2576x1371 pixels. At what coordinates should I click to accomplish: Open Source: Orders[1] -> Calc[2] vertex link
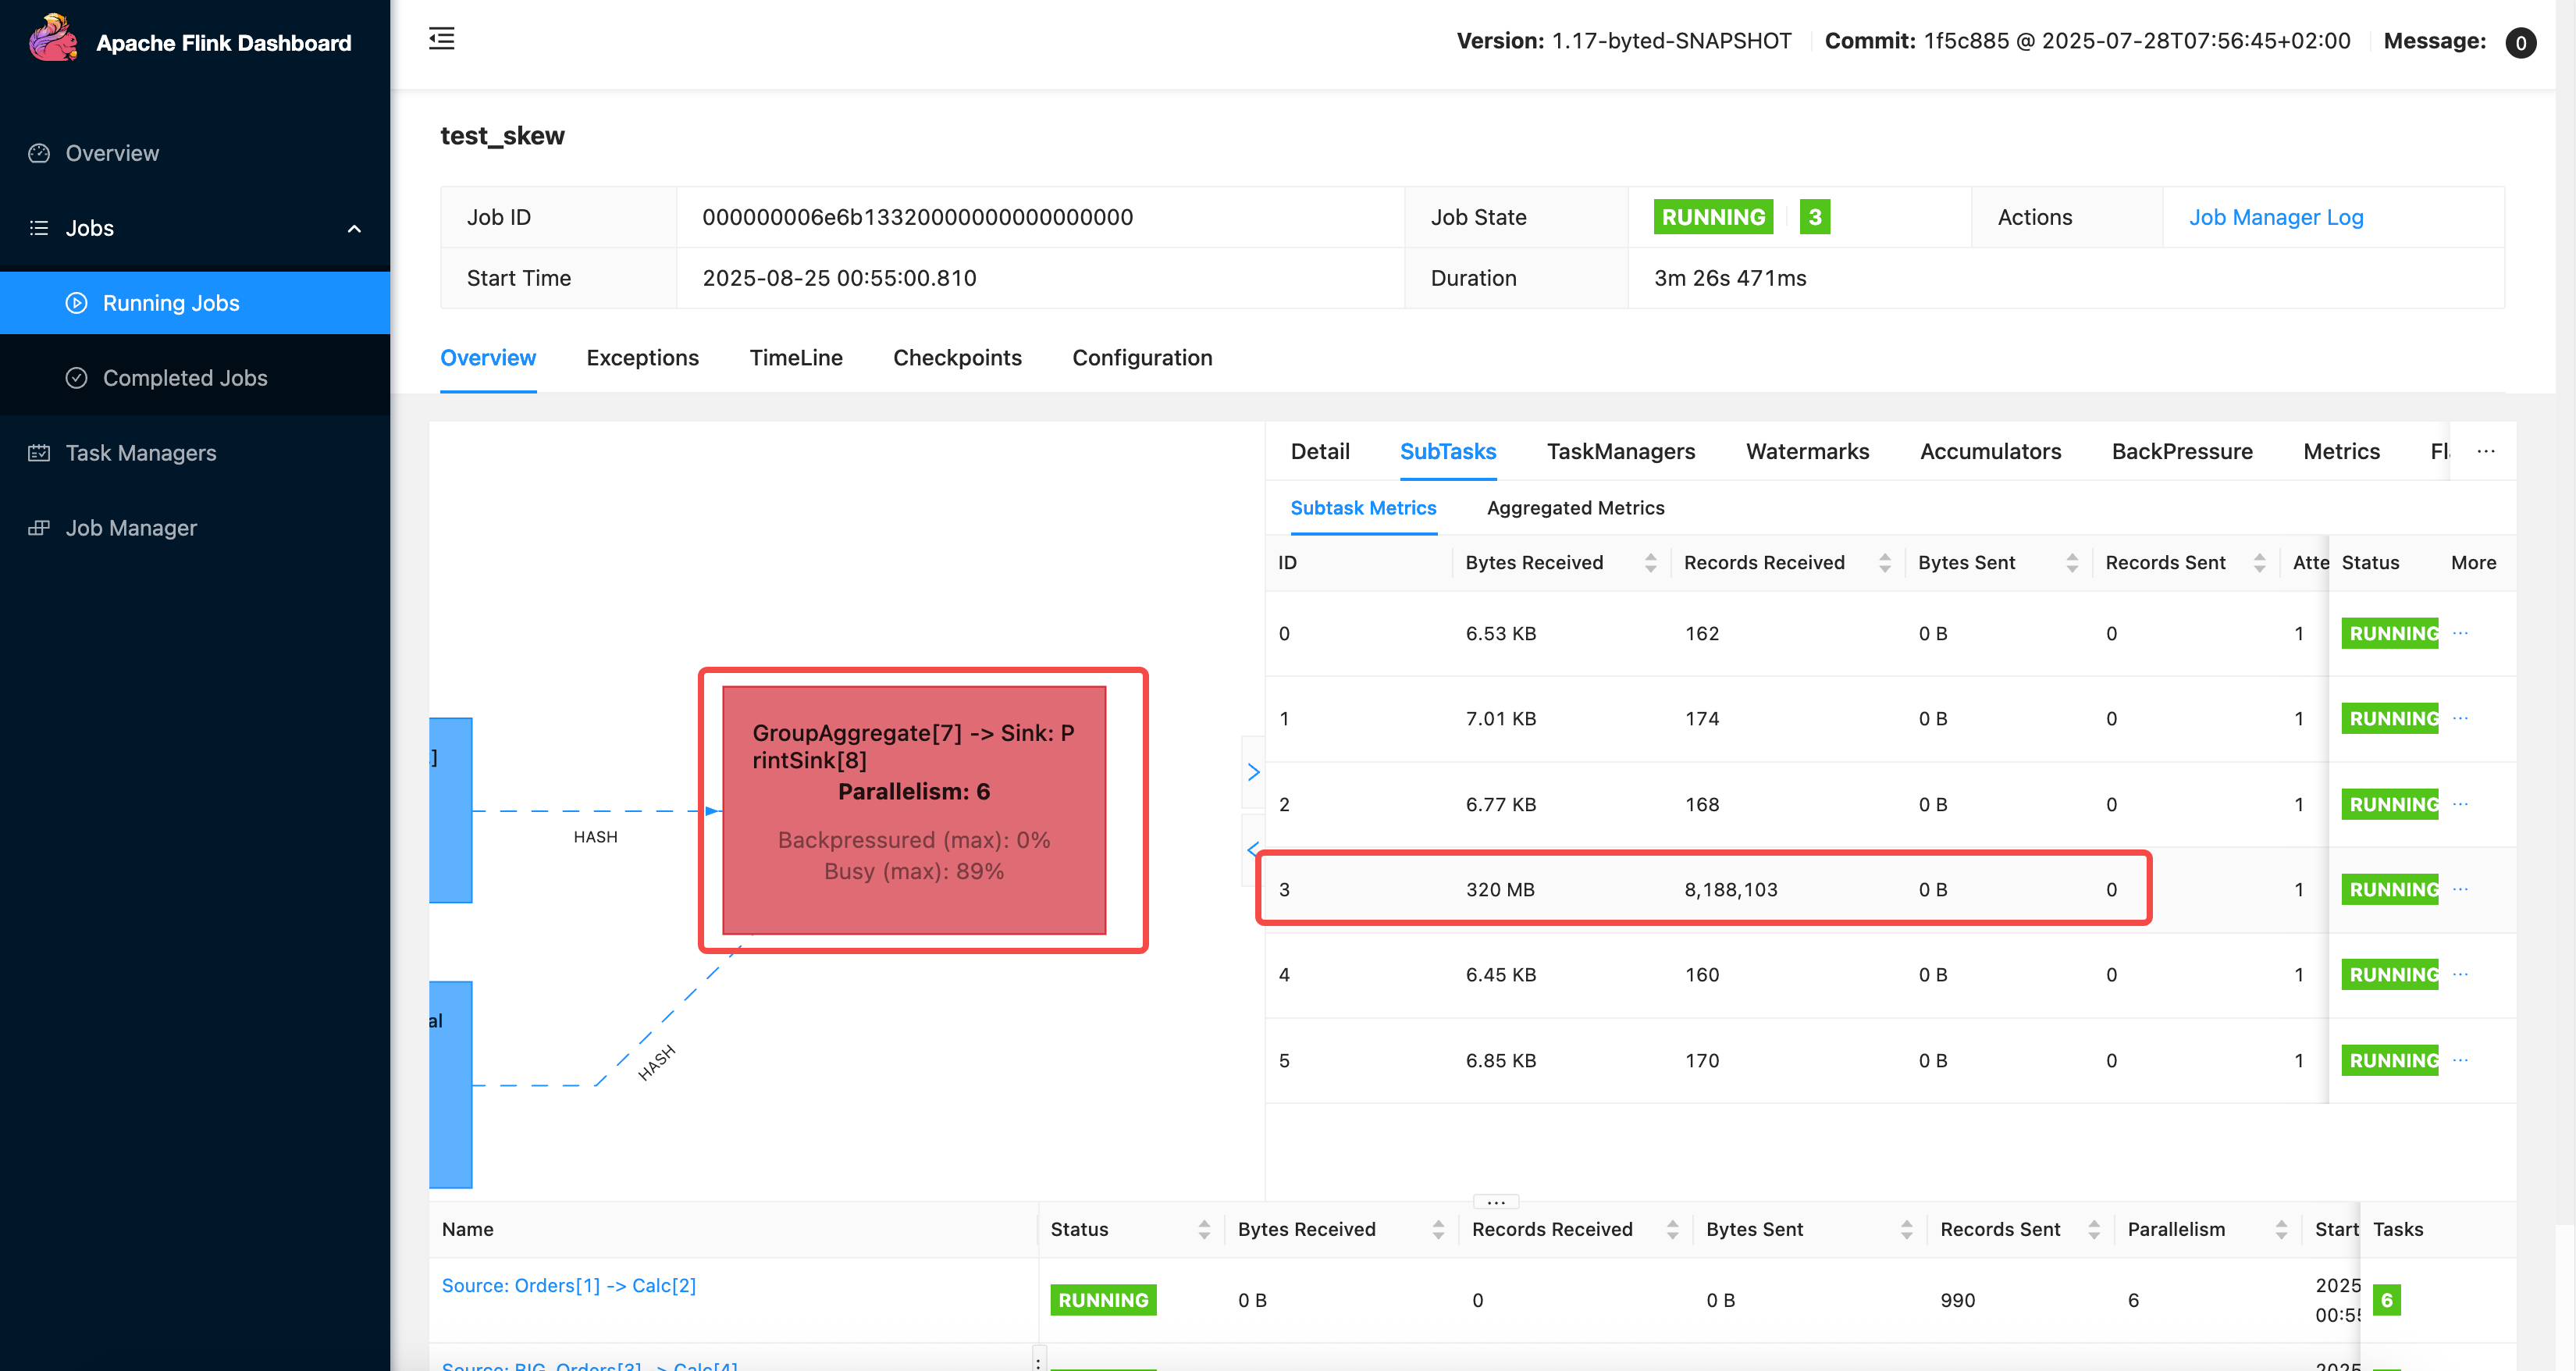click(568, 1285)
